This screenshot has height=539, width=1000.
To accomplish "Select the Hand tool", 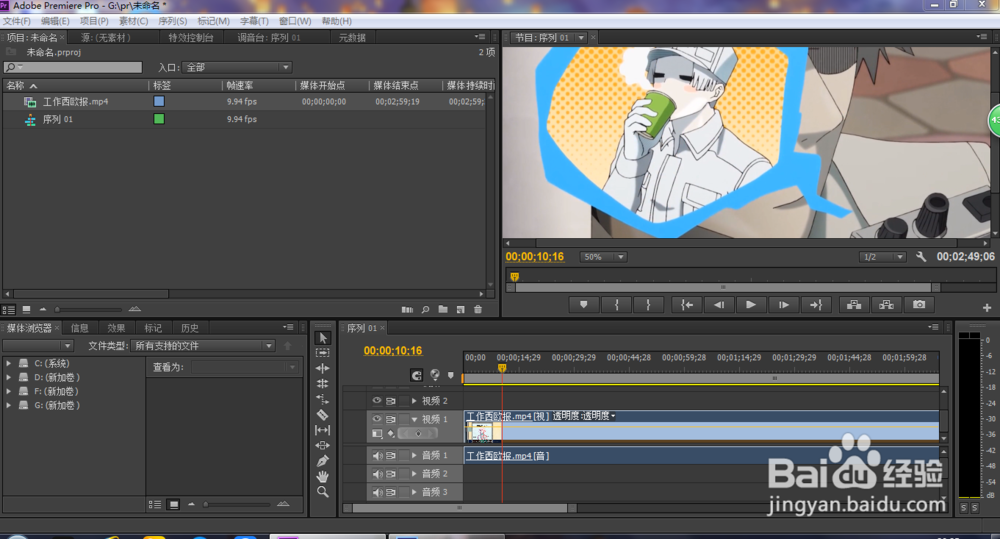I will 323,476.
